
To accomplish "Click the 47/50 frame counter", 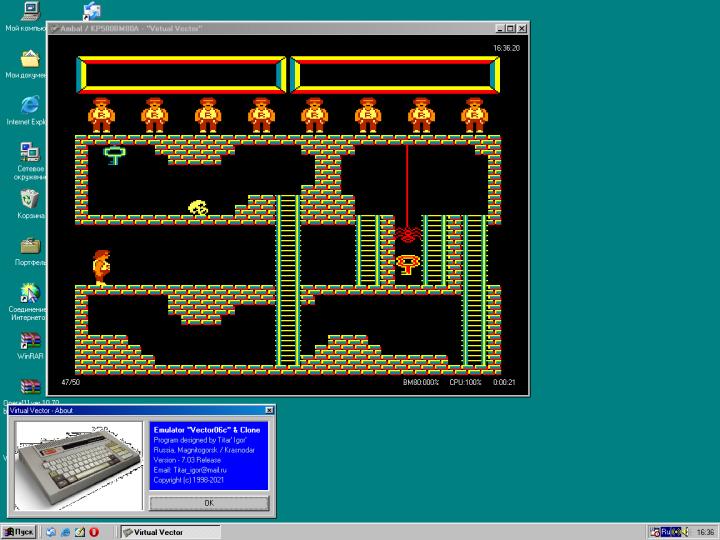I will click(x=70, y=382).
